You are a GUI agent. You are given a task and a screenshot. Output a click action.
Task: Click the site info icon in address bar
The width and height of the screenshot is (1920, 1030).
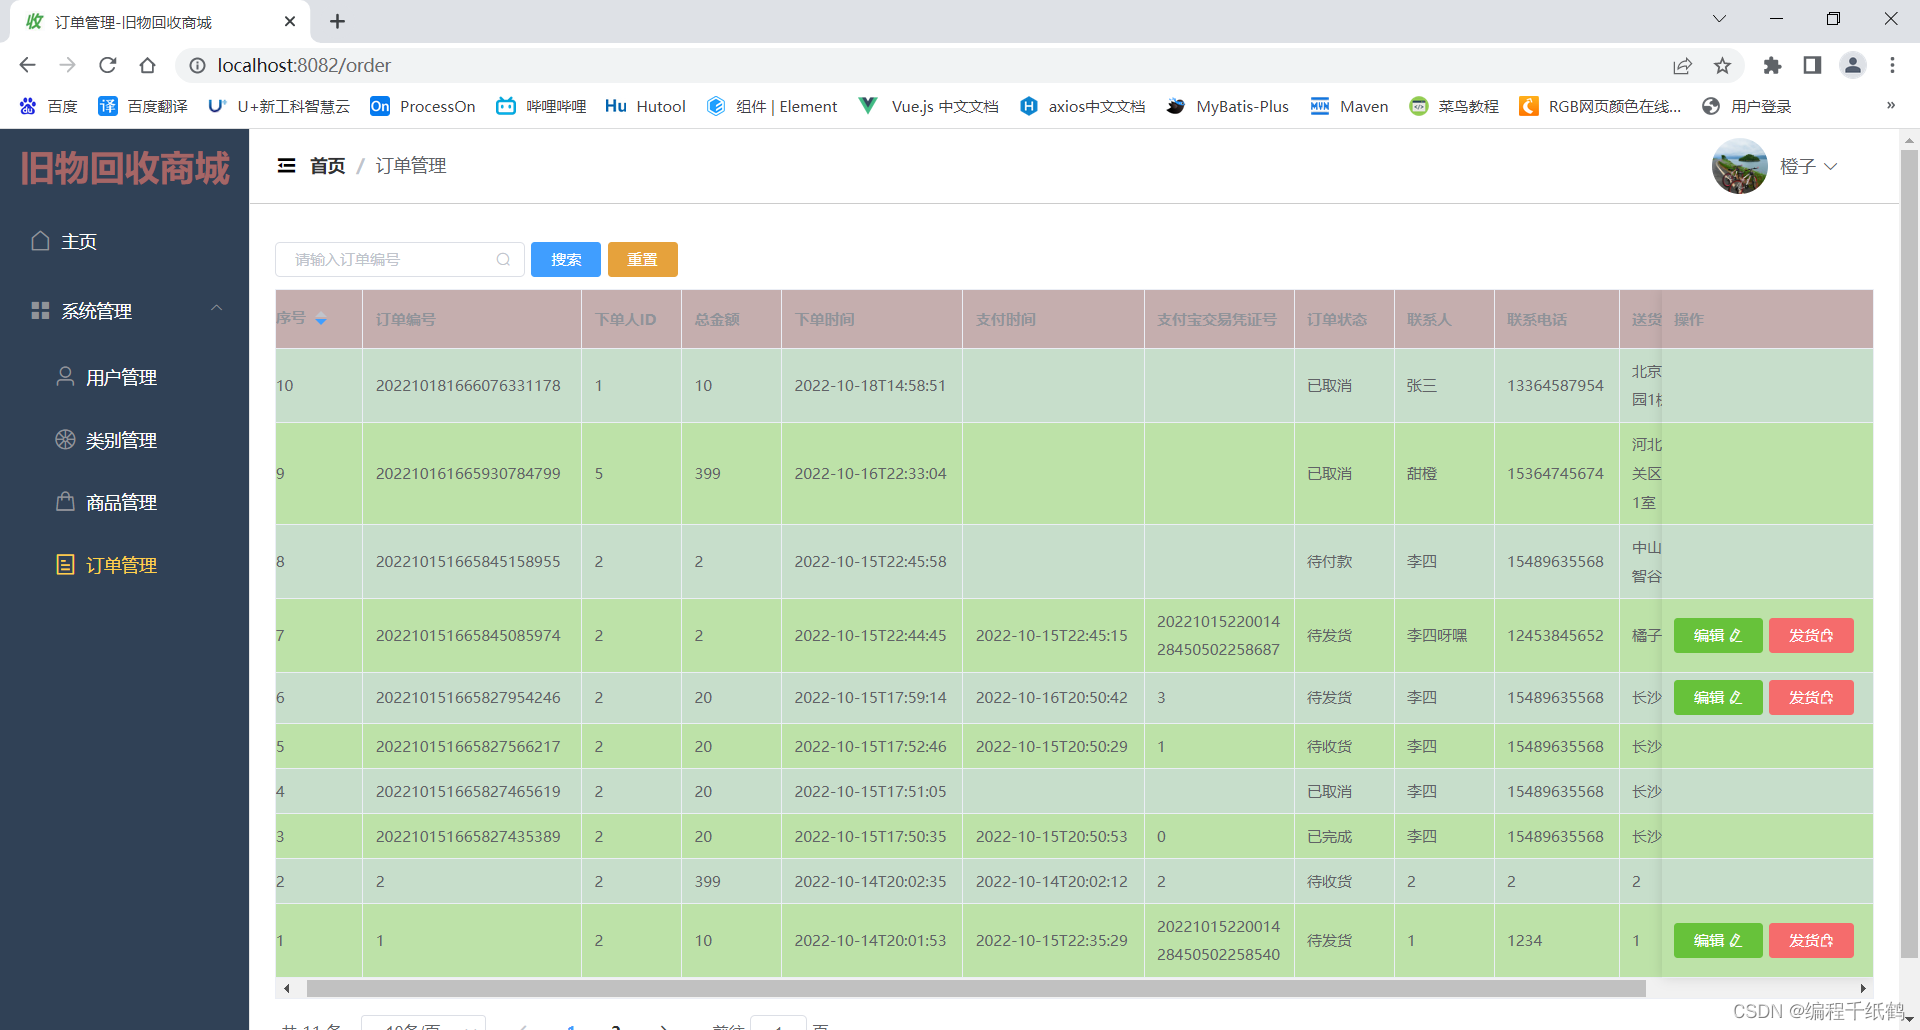click(197, 65)
